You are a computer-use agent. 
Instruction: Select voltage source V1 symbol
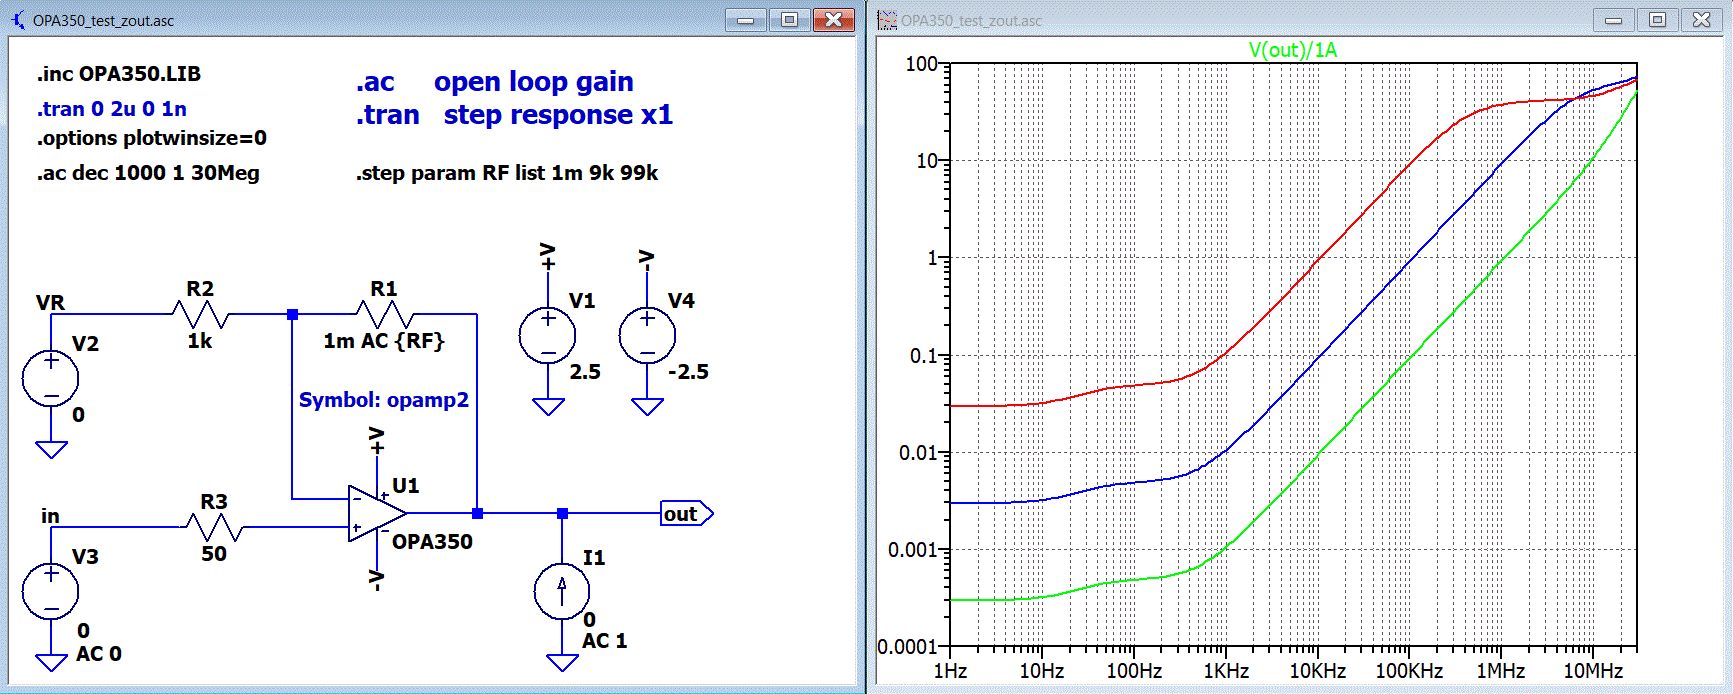tap(548, 335)
